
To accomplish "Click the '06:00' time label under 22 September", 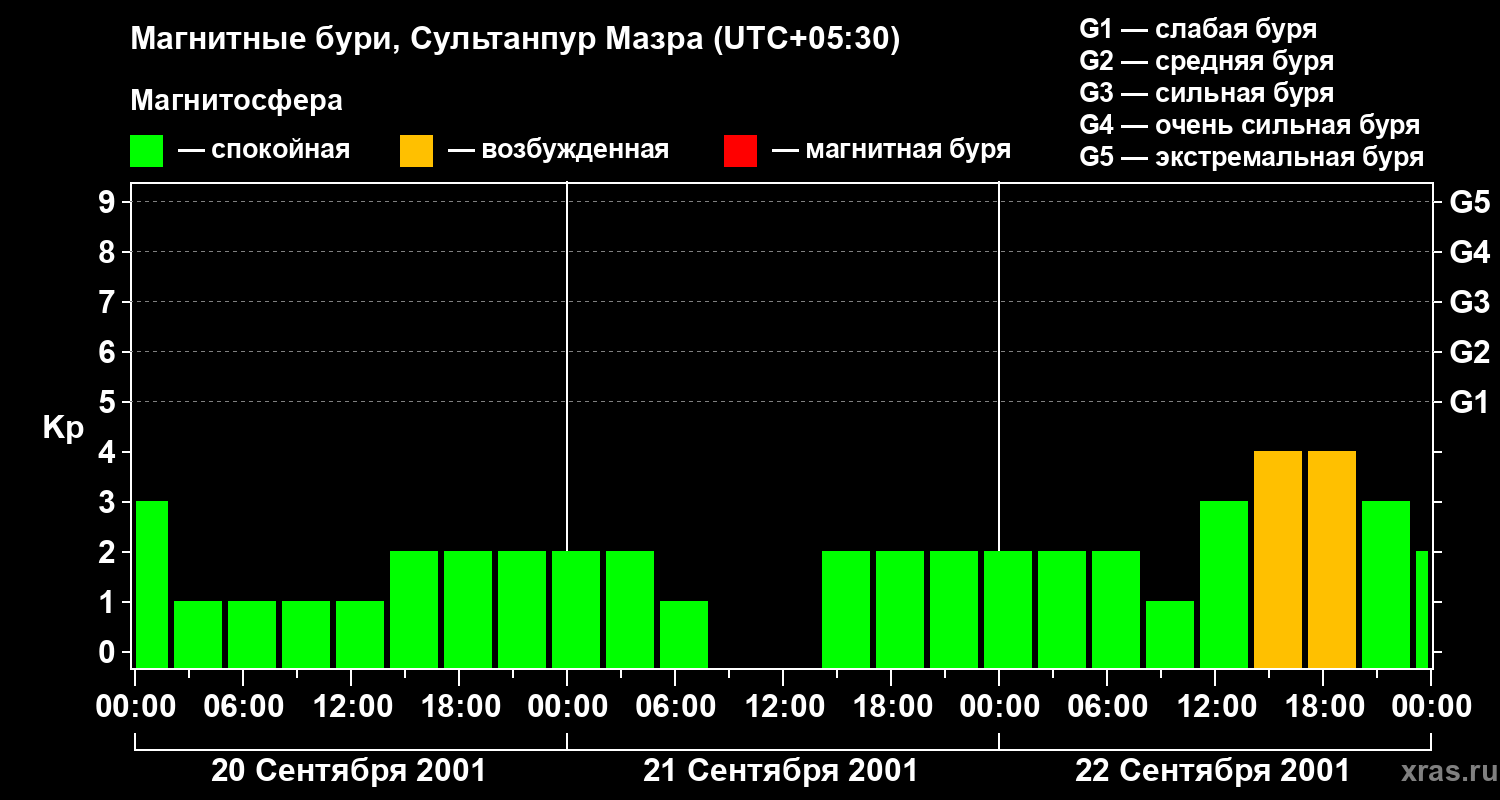I will [x=1108, y=707].
